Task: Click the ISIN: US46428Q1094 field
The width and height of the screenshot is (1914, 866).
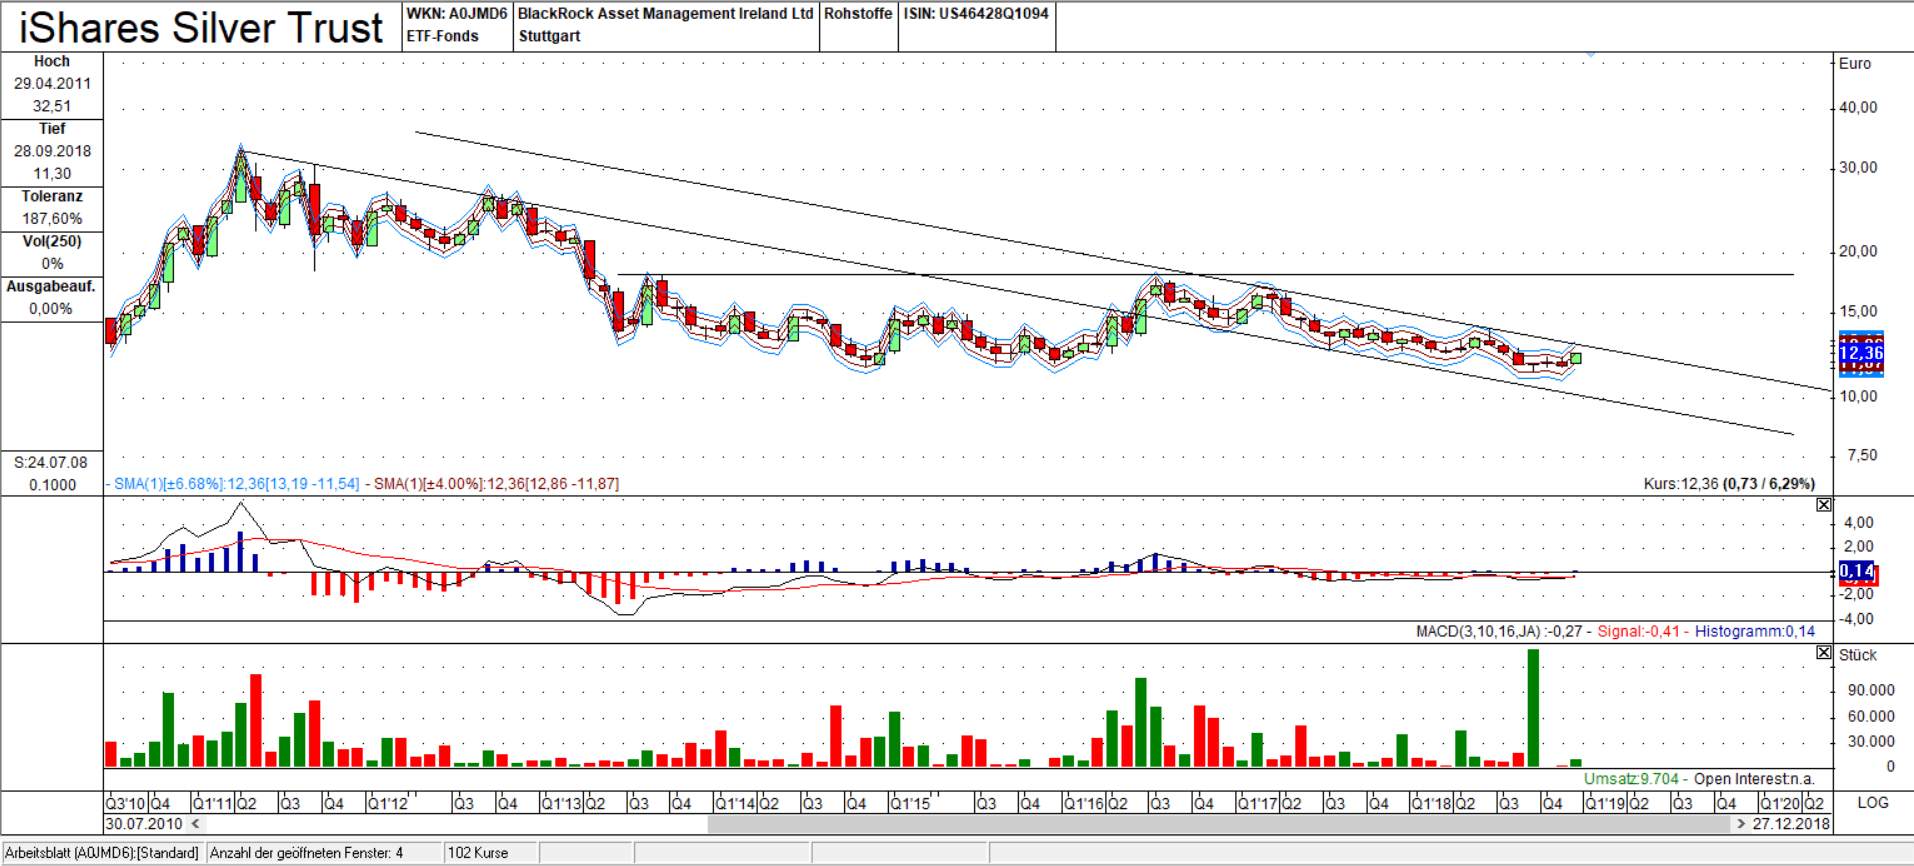Action: click(976, 14)
